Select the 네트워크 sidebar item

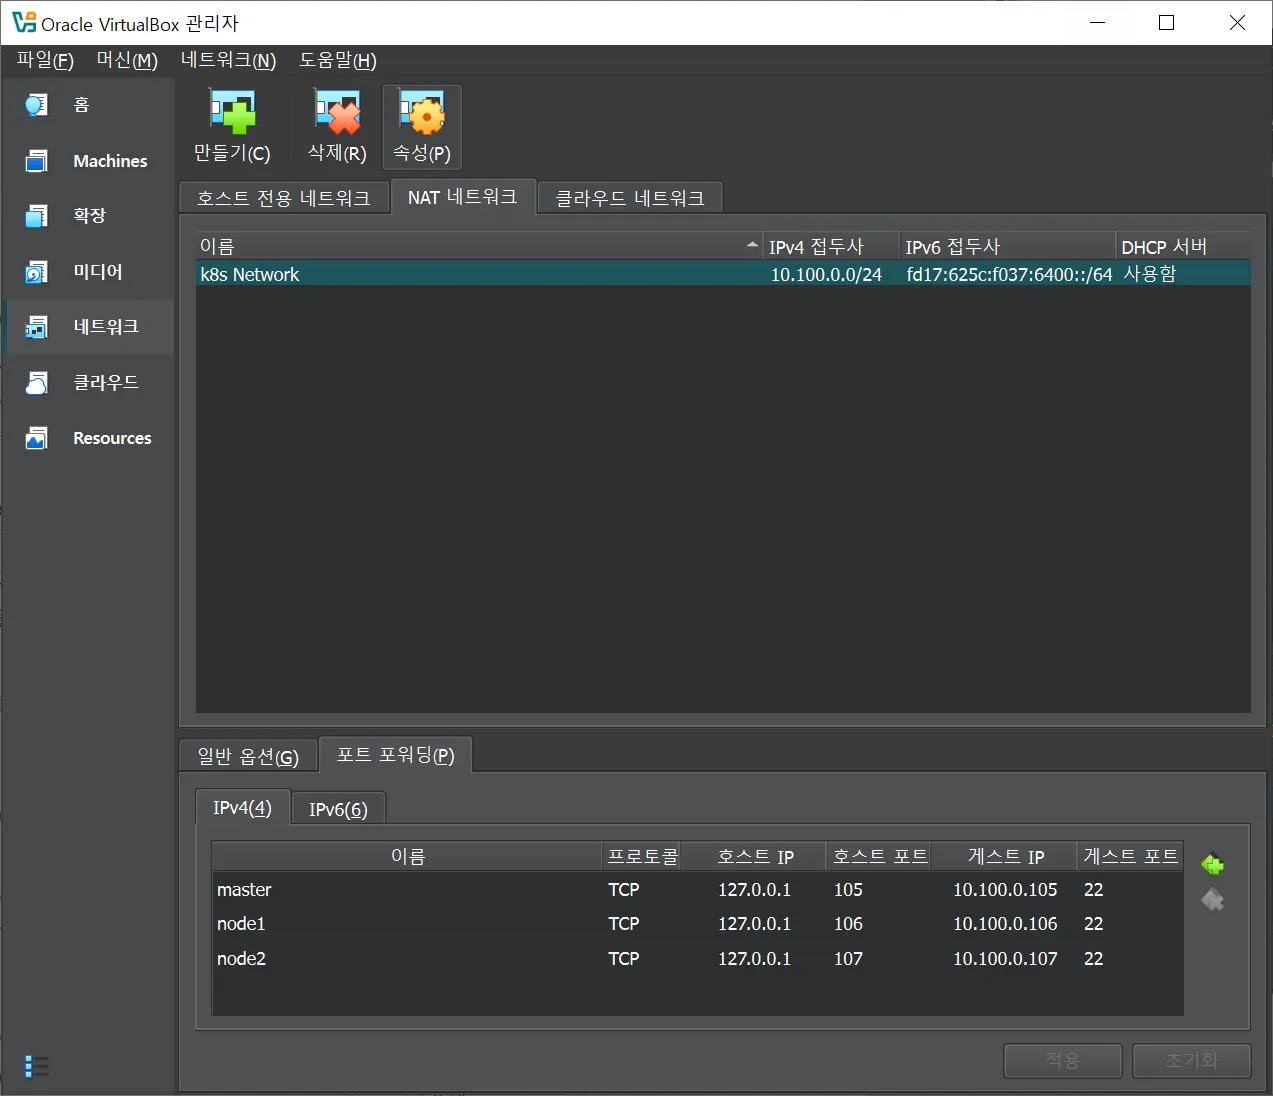point(88,327)
